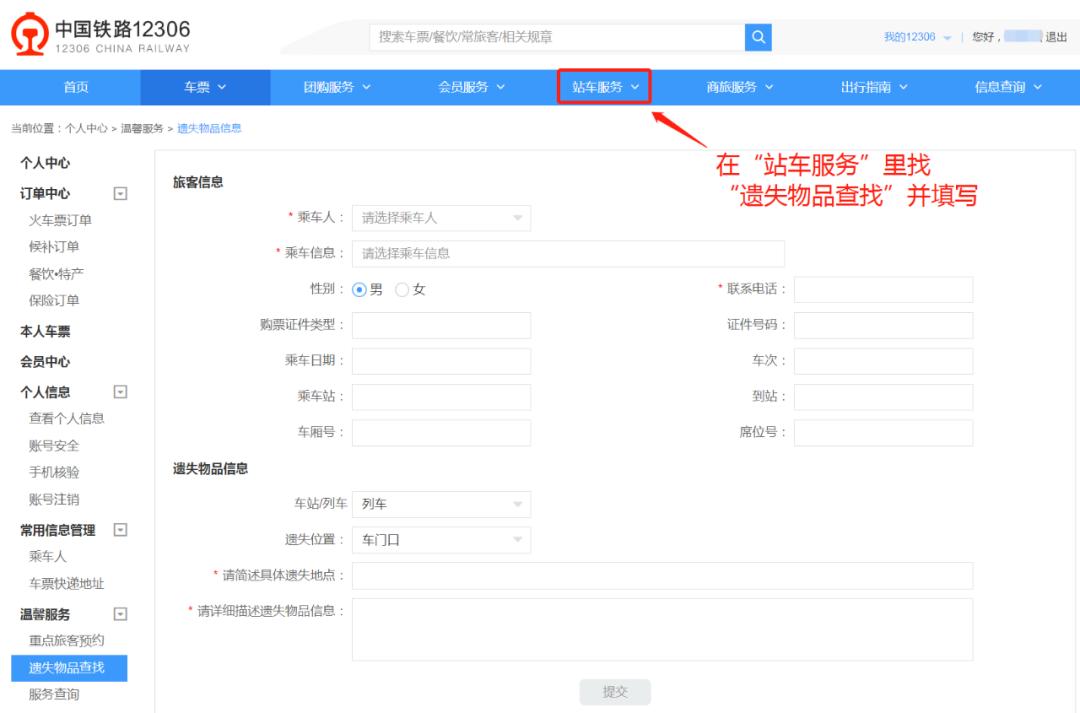Click the 提交 submit button
The height and width of the screenshot is (713, 1080).
pos(614,691)
